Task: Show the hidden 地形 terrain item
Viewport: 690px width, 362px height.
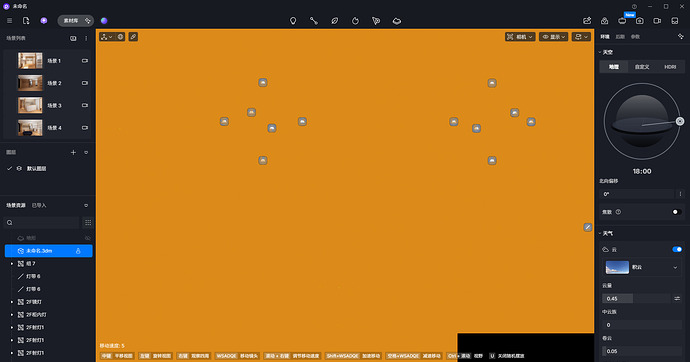Action: coord(88,238)
